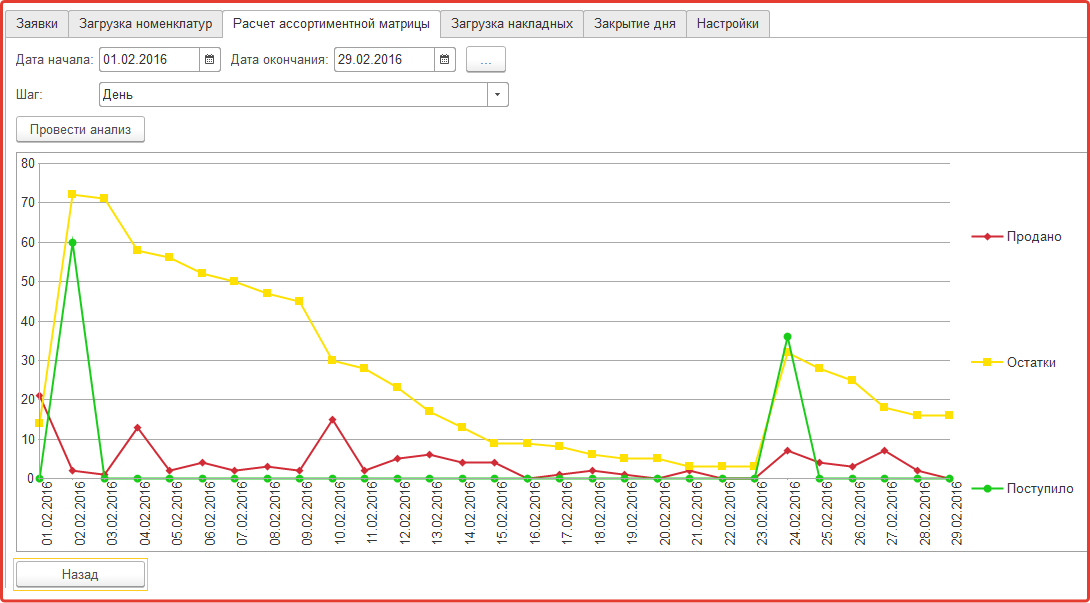Focus the Дата начала date field

click(150, 59)
